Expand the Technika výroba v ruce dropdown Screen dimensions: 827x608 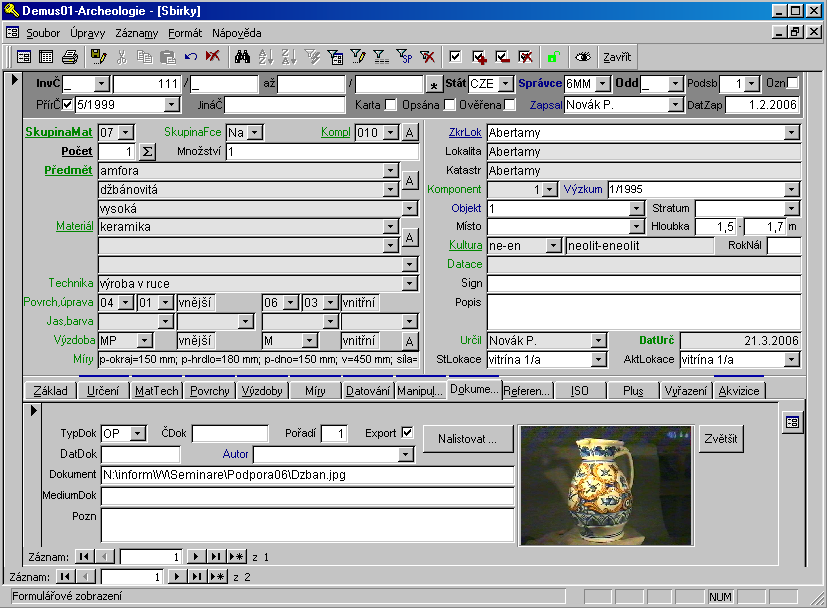410,284
